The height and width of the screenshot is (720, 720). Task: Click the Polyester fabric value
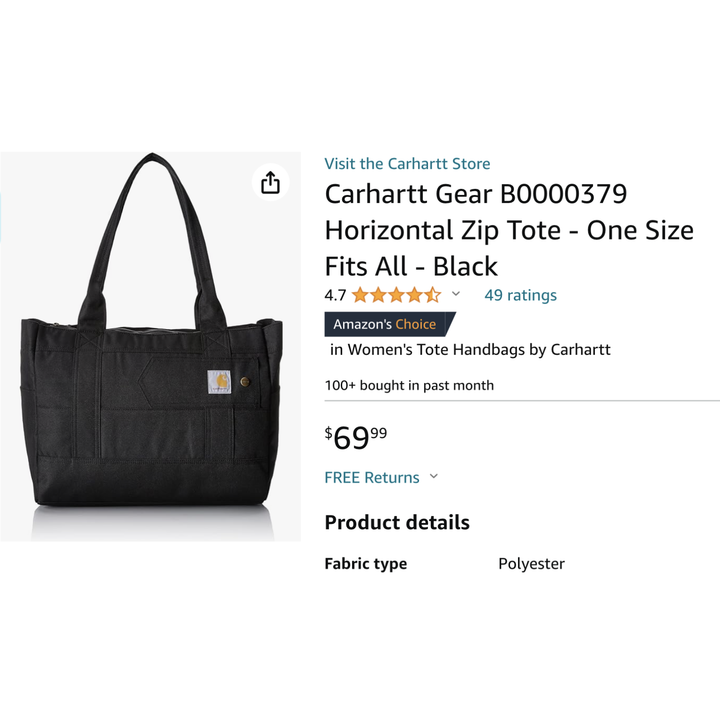click(531, 564)
